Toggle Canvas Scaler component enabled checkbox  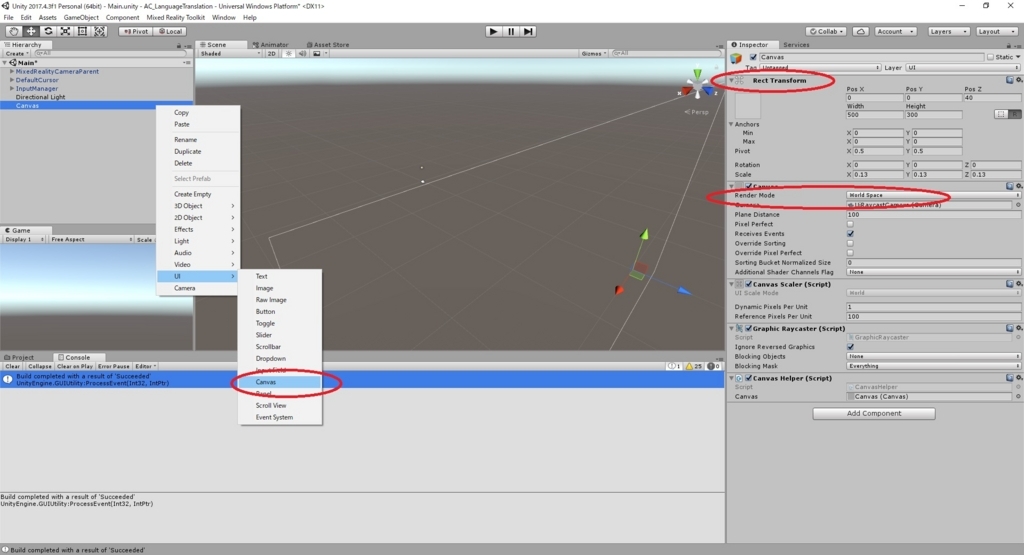click(x=749, y=284)
